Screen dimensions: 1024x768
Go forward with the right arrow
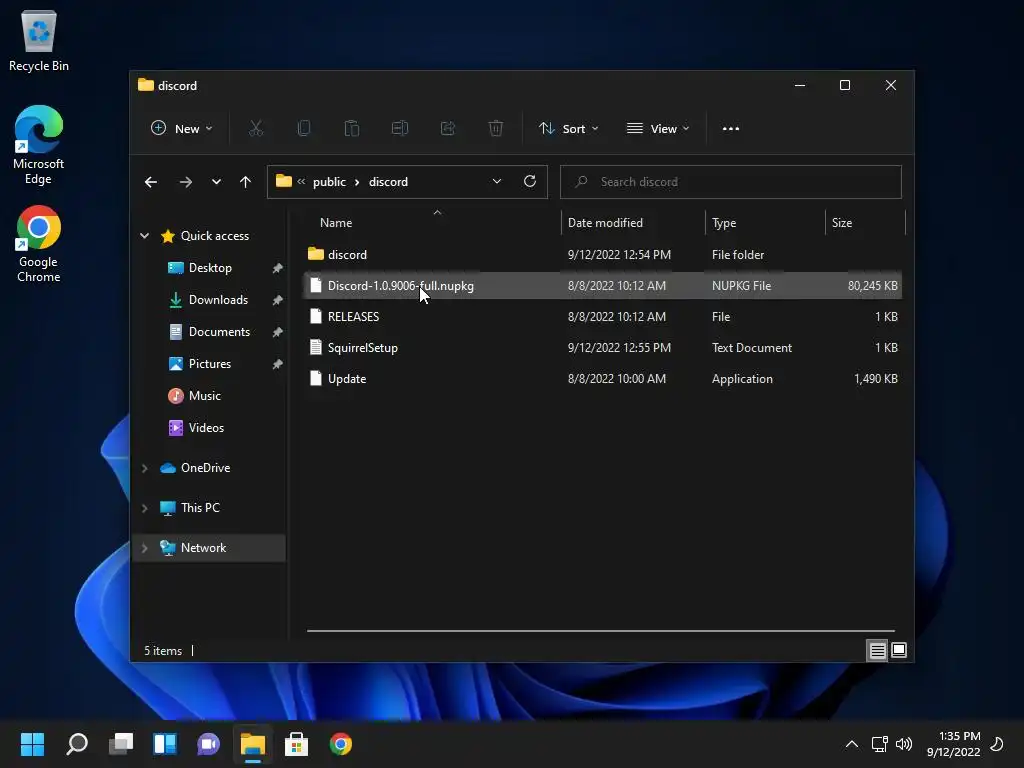pyautogui.click(x=186, y=182)
